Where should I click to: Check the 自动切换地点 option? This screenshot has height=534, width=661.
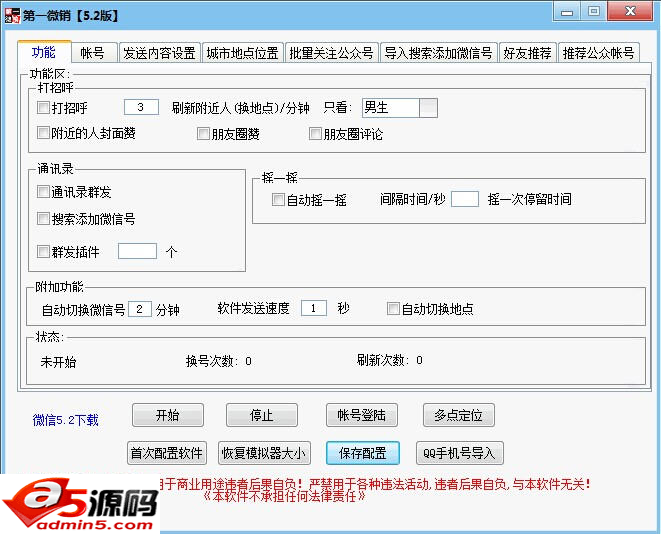(x=393, y=309)
